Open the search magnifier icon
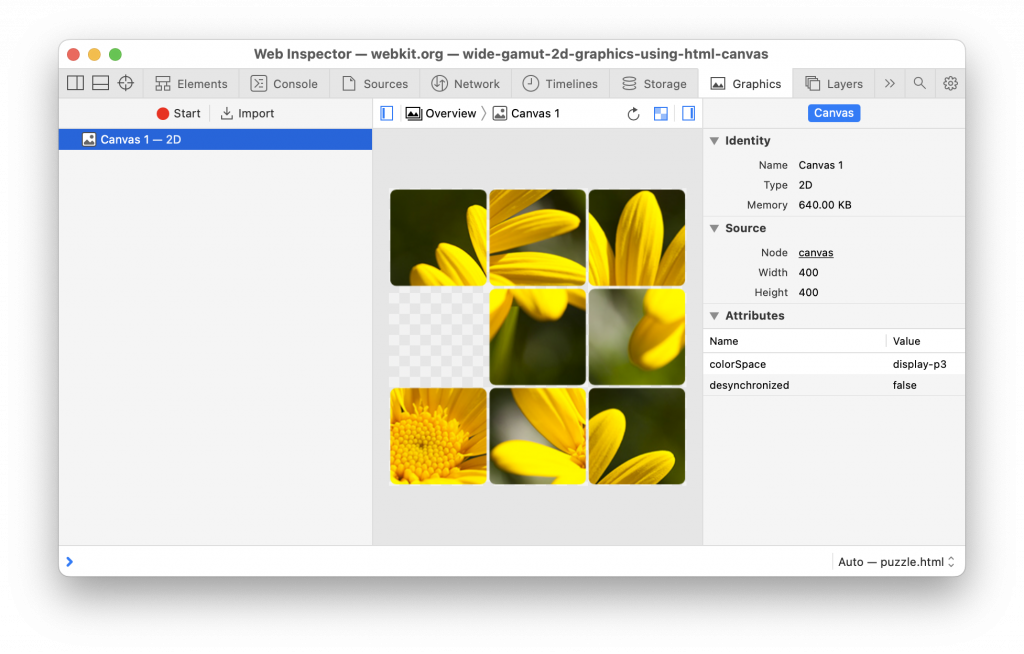The image size is (1024, 654). click(919, 83)
